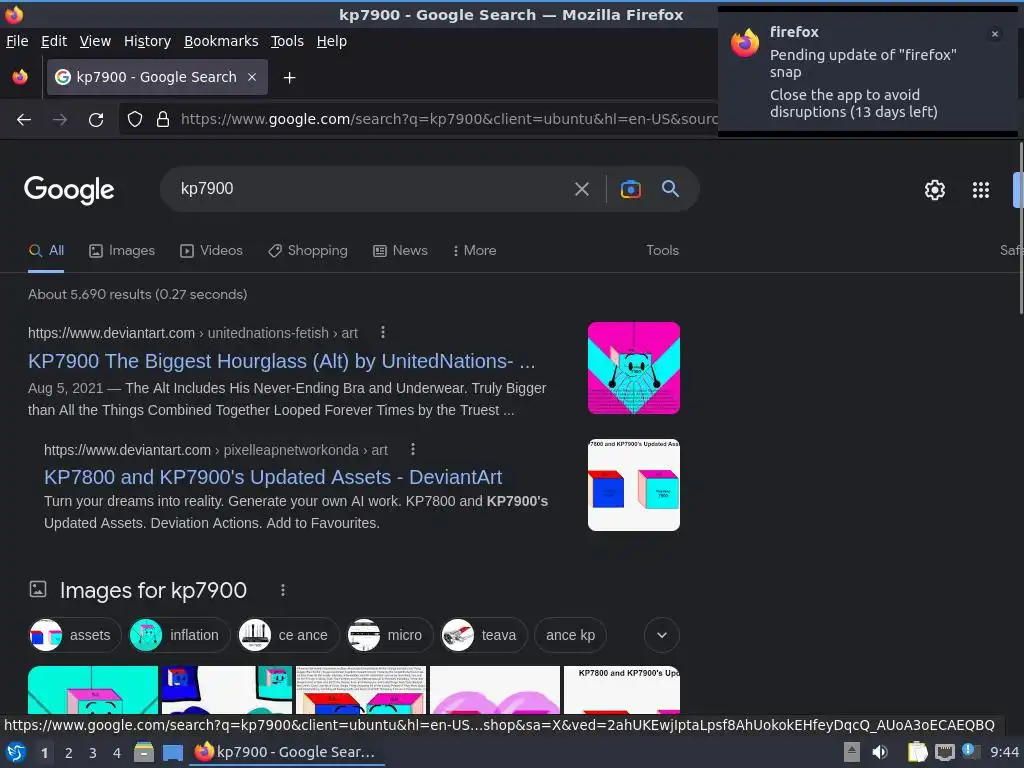
Task: Click the clipboard icon in system tray
Action: [x=917, y=752]
